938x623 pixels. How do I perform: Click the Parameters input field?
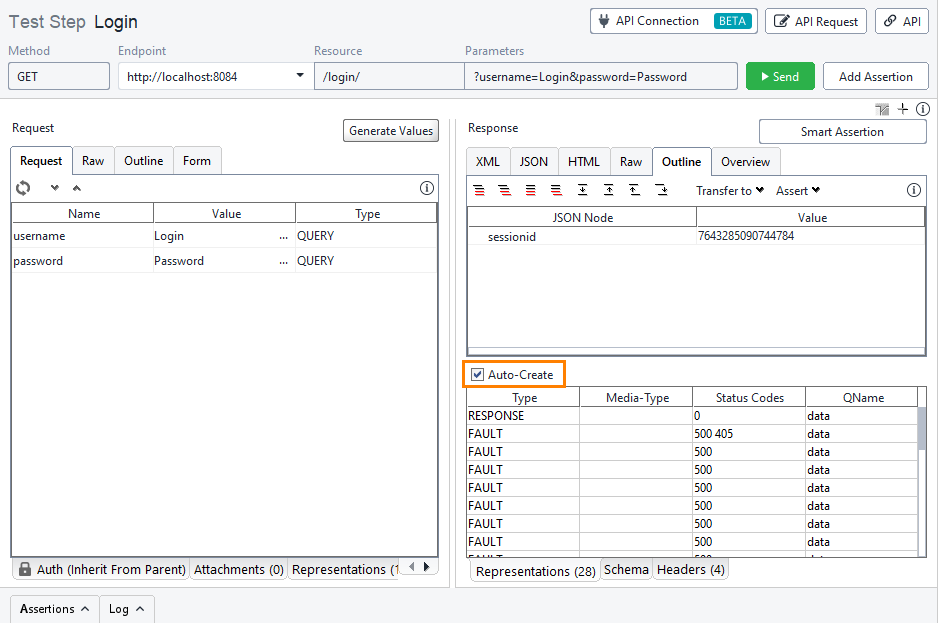point(601,76)
